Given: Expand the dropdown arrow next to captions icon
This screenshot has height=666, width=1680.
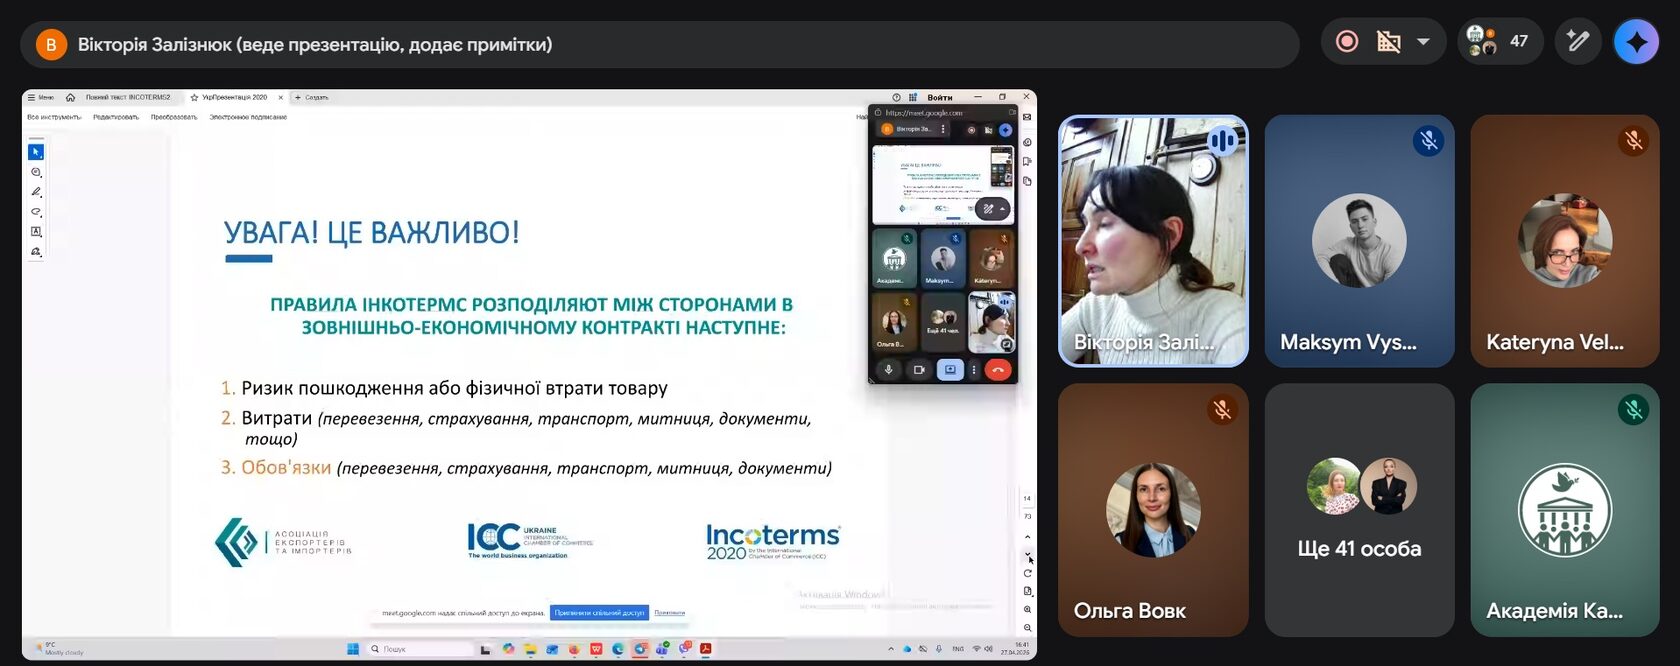Looking at the screenshot, I should click(1423, 42).
